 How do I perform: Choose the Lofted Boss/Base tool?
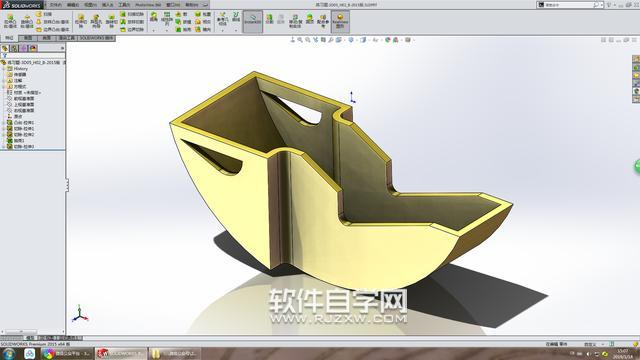(x=53, y=22)
